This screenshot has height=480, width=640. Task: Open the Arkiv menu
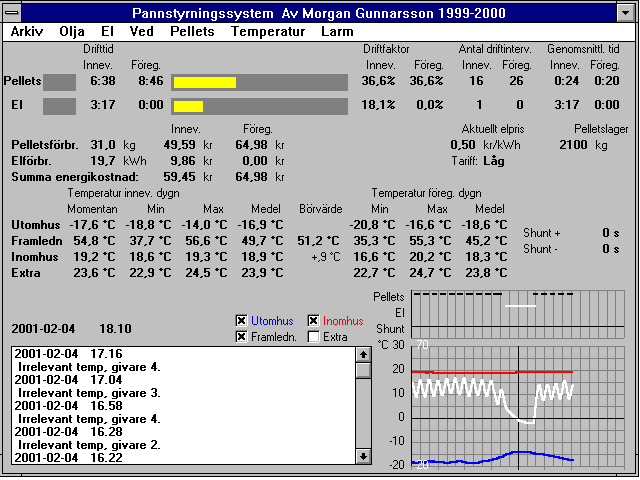pyautogui.click(x=27, y=31)
